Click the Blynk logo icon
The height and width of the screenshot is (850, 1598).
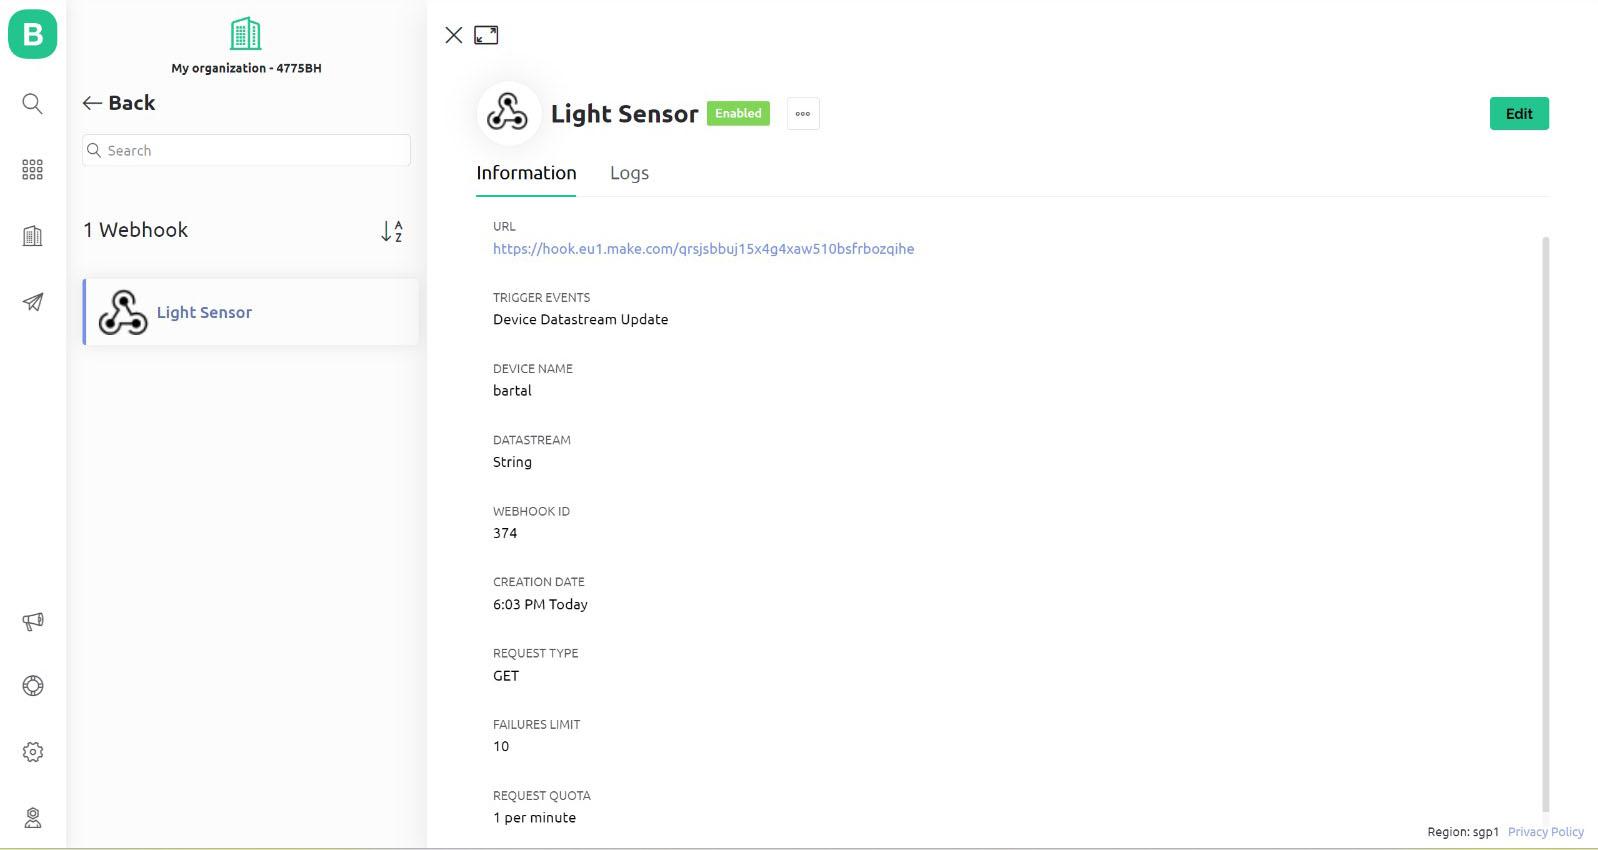(x=33, y=34)
